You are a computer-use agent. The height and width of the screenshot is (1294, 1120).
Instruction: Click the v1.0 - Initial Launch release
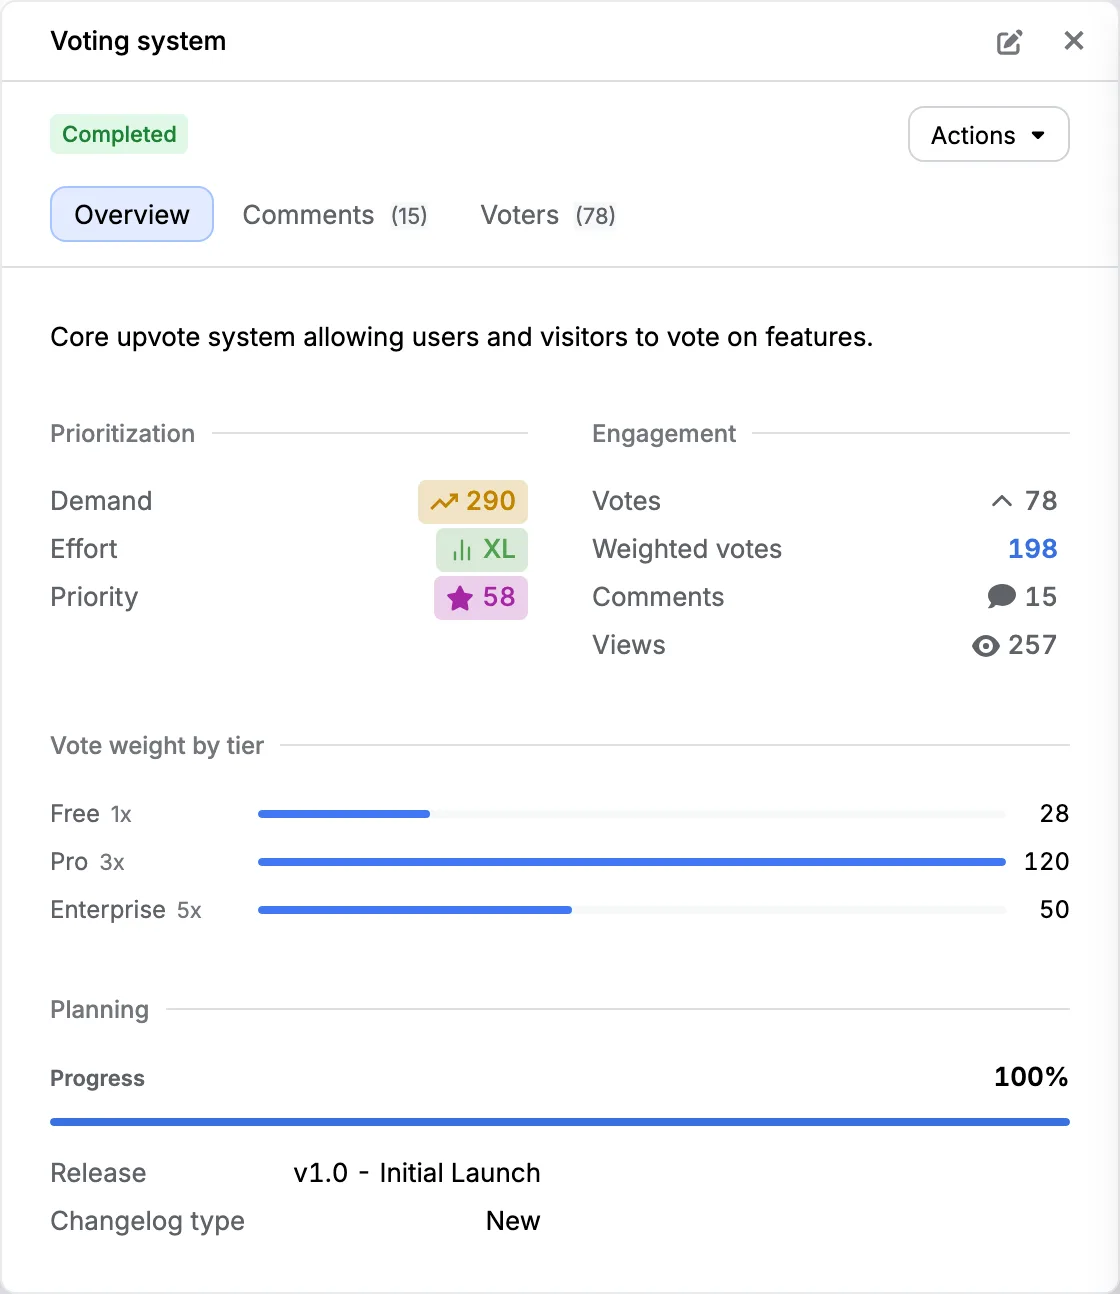(x=416, y=1173)
